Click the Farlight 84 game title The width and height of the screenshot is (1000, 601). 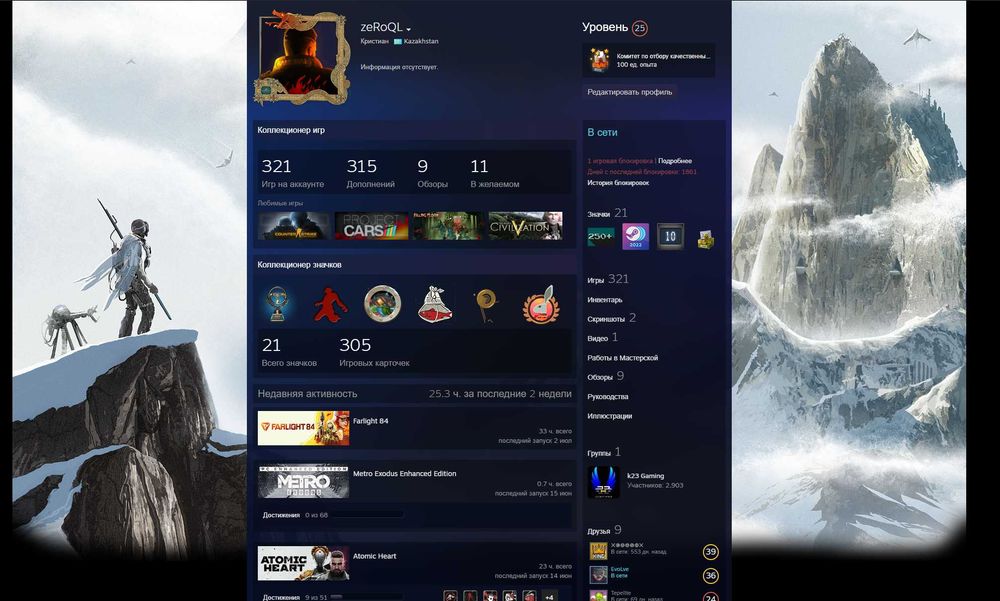click(x=371, y=421)
